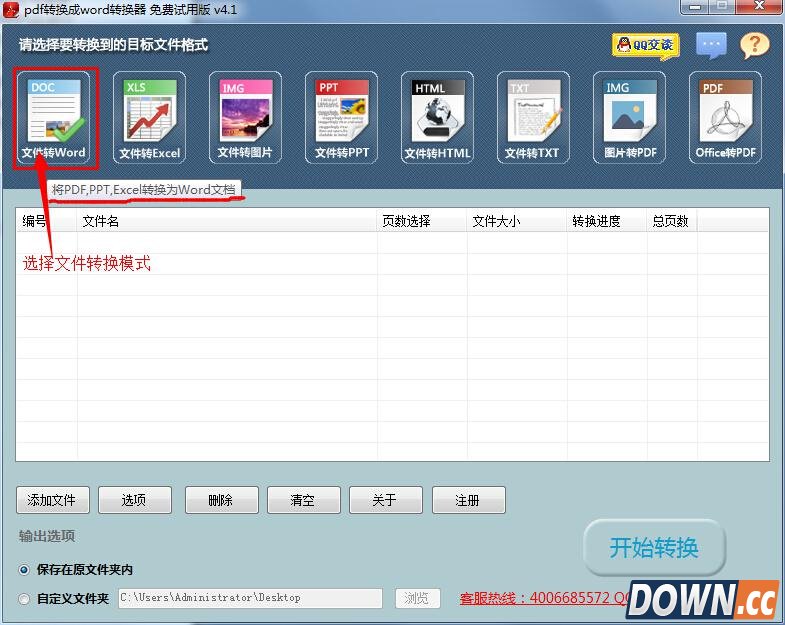Viewport: 785px width, 625px height.
Task: Click the 文件大小 column header
Action: coord(517,221)
